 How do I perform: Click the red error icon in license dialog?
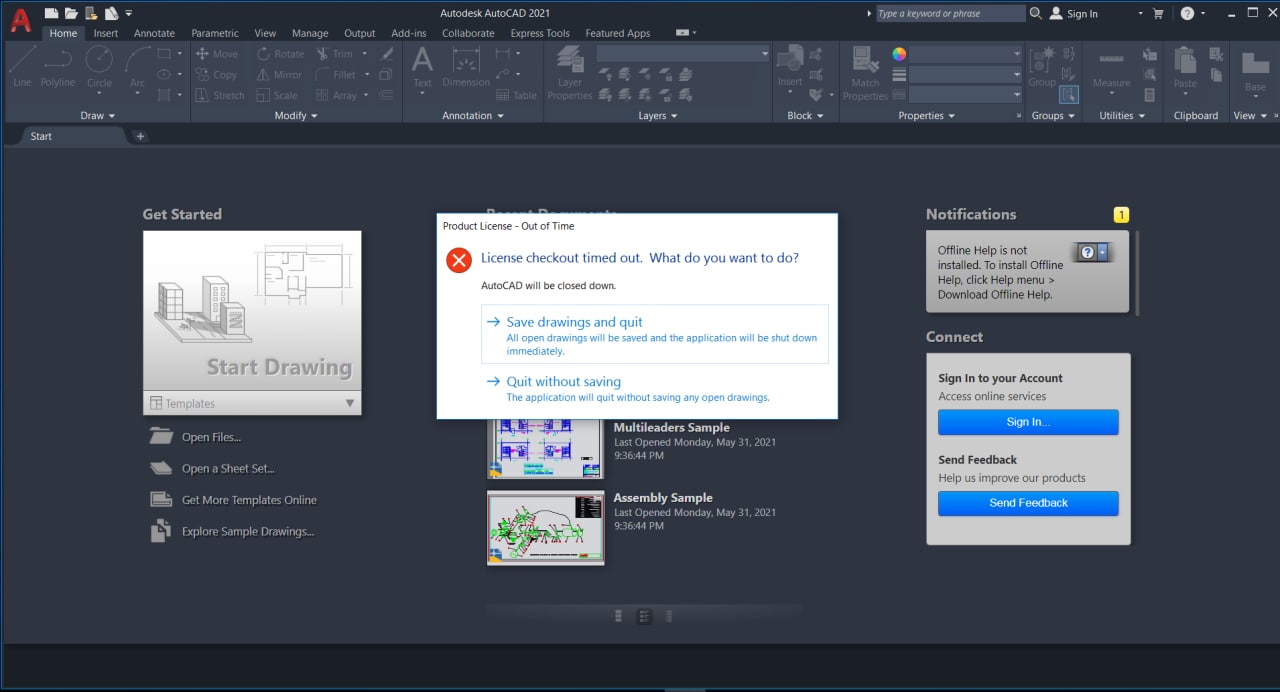click(x=459, y=261)
